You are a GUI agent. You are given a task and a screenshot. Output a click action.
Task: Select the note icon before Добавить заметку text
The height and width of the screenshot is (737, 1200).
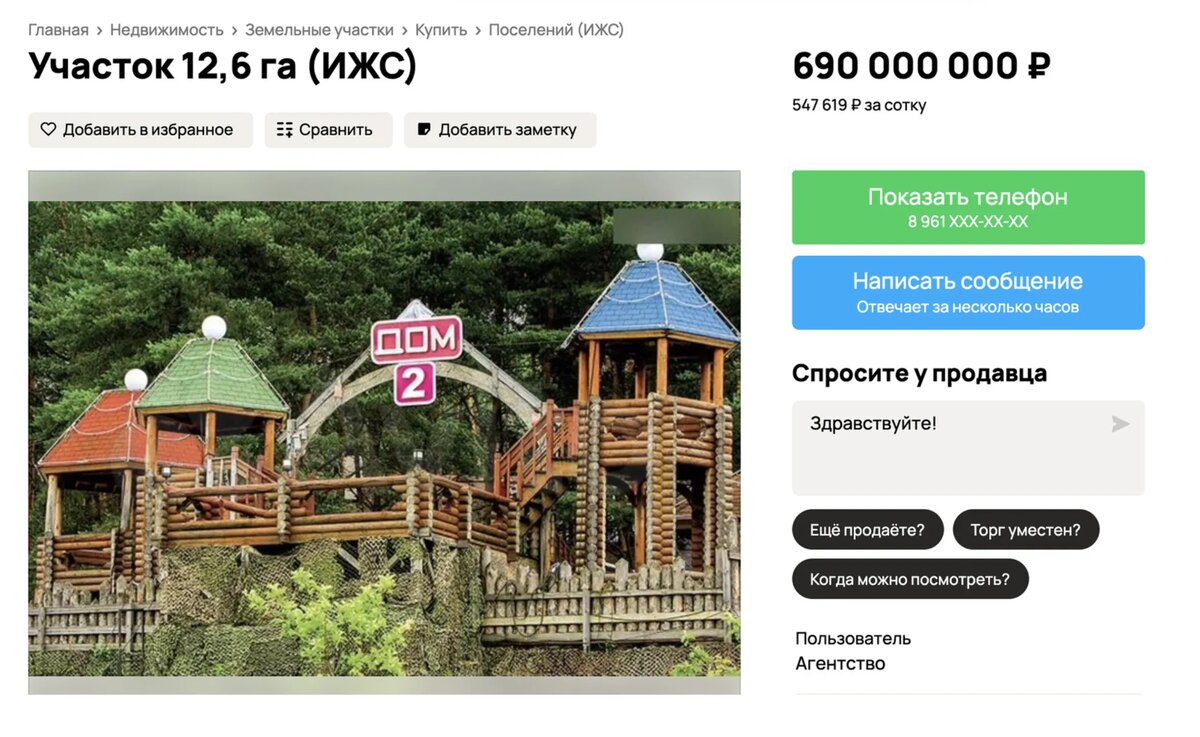[x=422, y=129]
